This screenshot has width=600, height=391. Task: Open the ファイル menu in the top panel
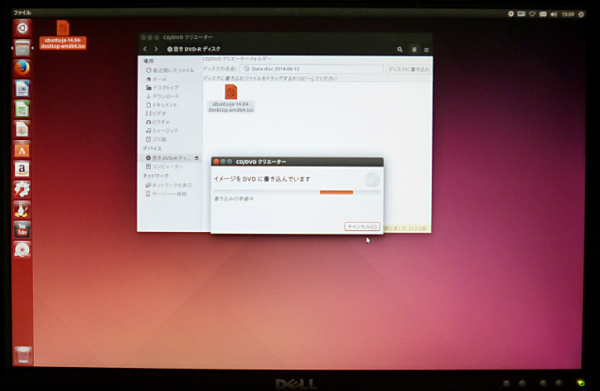[22, 13]
